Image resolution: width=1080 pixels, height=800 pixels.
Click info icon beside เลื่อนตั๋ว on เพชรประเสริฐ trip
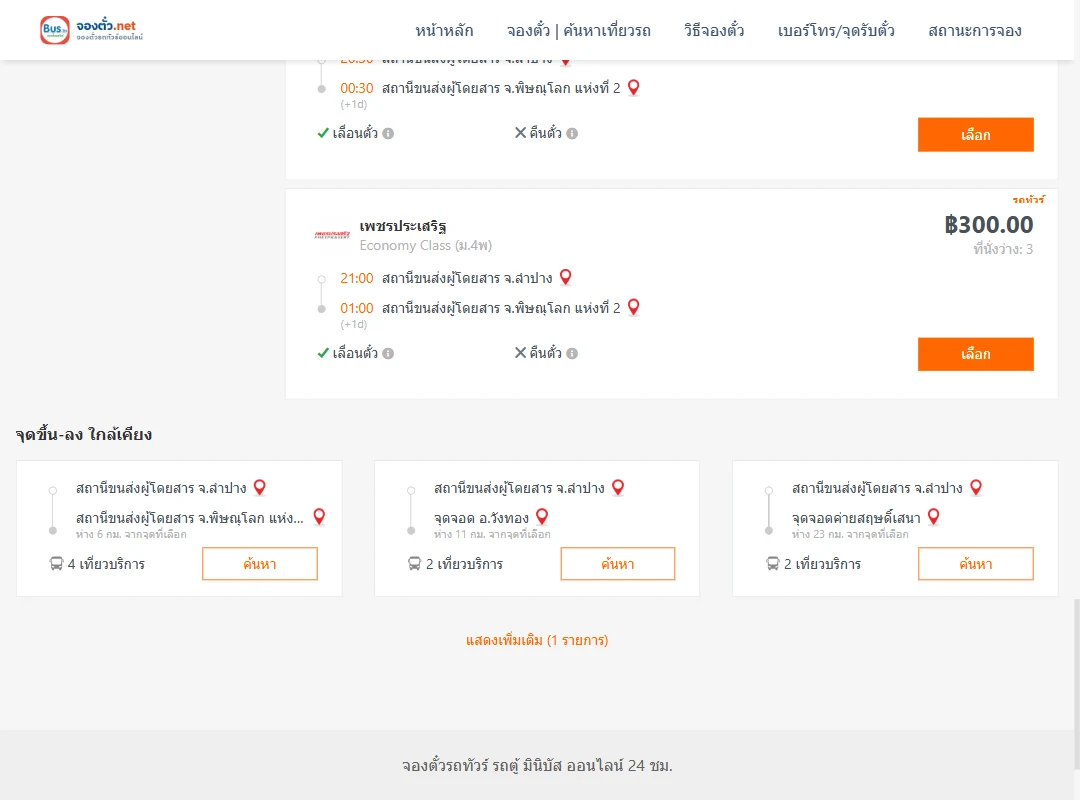pyautogui.click(x=388, y=353)
